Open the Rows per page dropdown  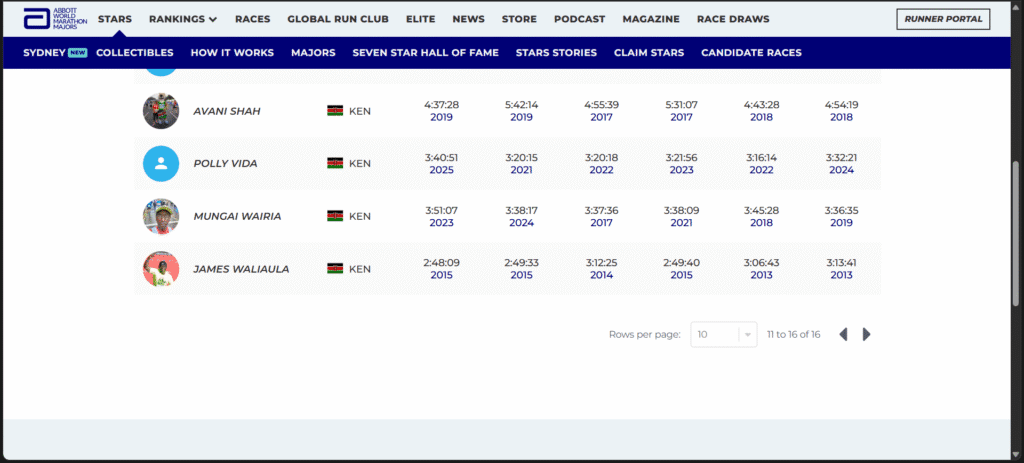click(724, 335)
